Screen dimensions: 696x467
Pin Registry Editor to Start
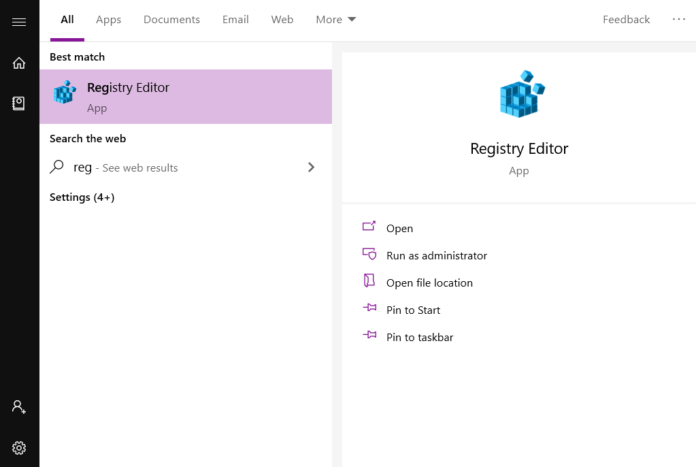[413, 310]
